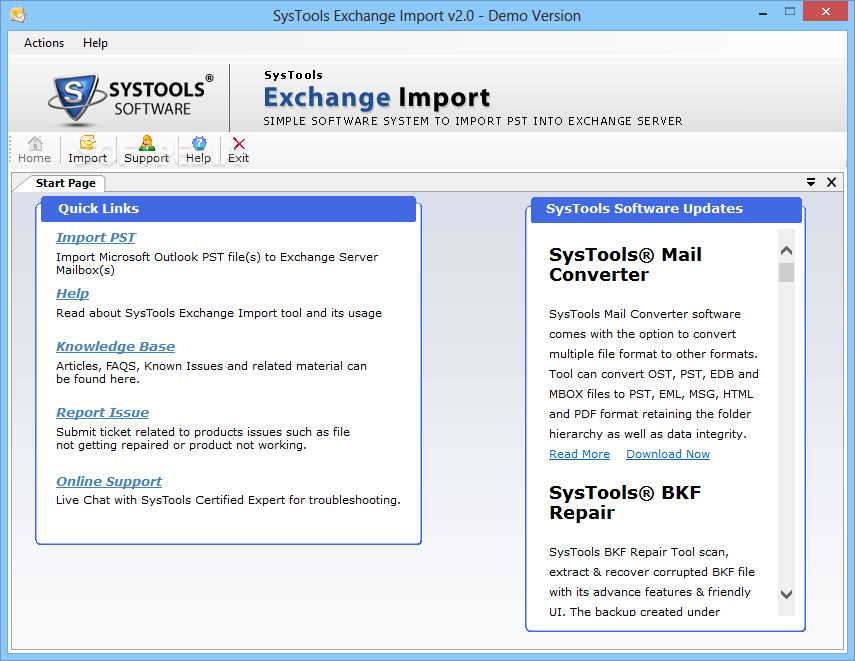Open the tab list dropdown arrow
This screenshot has height=661, width=855.
(811, 182)
